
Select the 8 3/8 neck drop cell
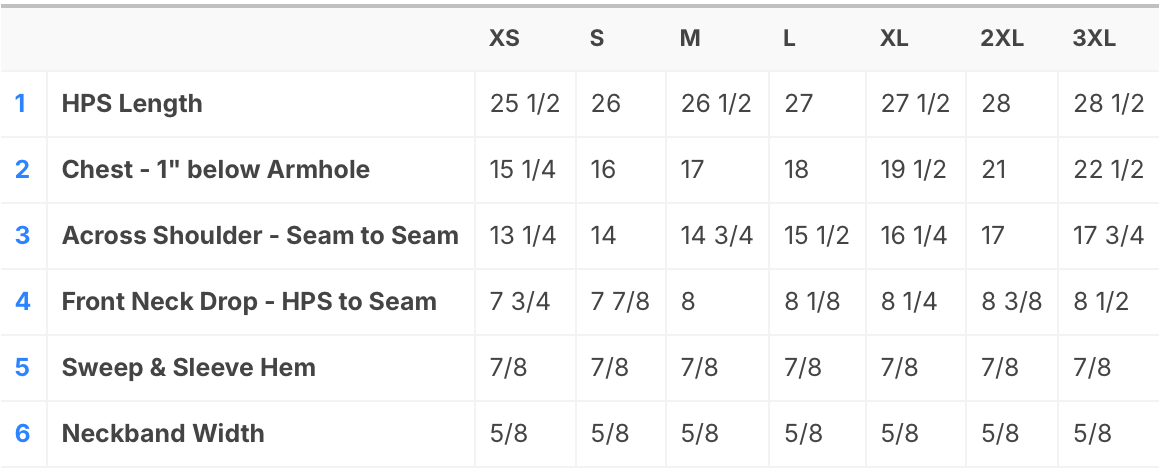point(1012,301)
